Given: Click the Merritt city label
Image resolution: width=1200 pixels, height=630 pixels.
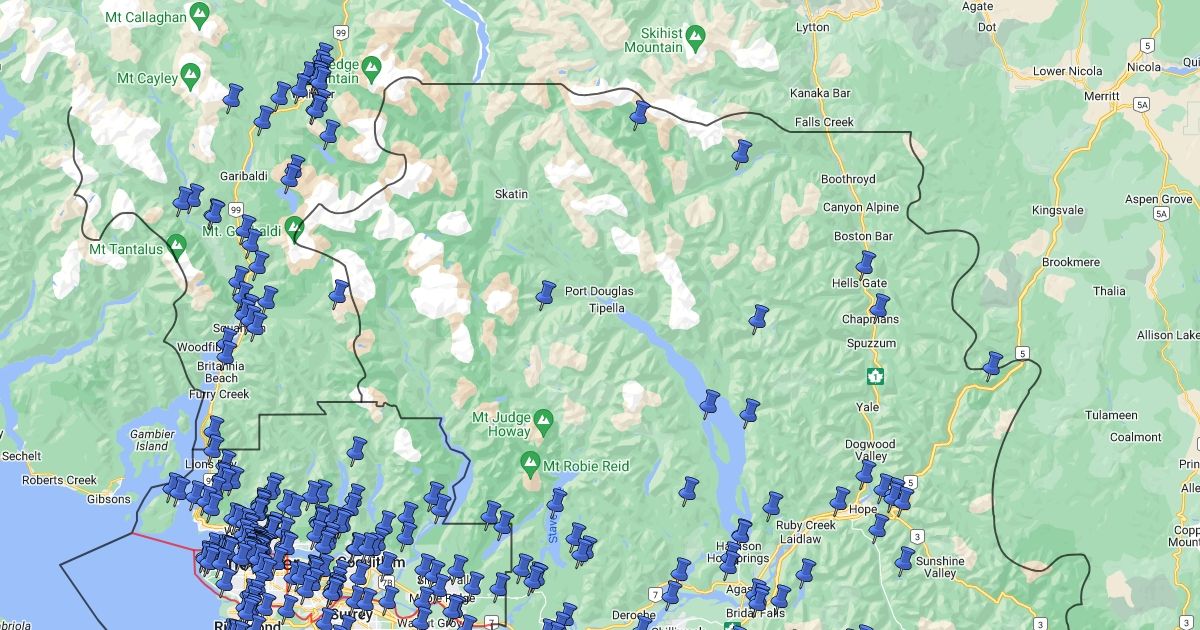Looking at the screenshot, I should [x=1101, y=95].
